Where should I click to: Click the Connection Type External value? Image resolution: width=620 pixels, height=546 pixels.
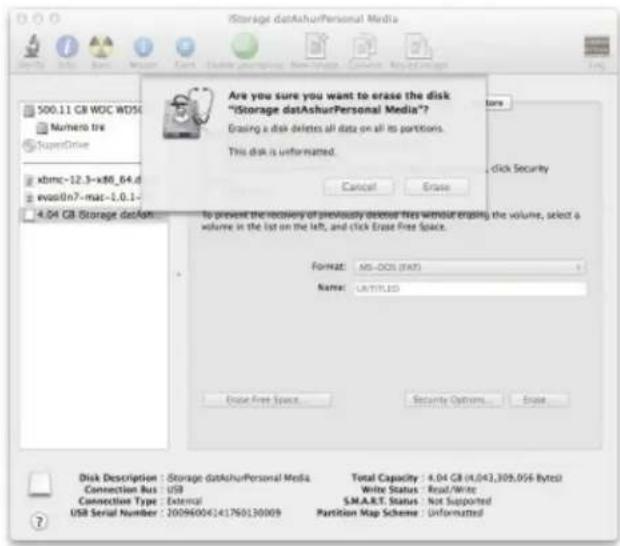coord(184,501)
